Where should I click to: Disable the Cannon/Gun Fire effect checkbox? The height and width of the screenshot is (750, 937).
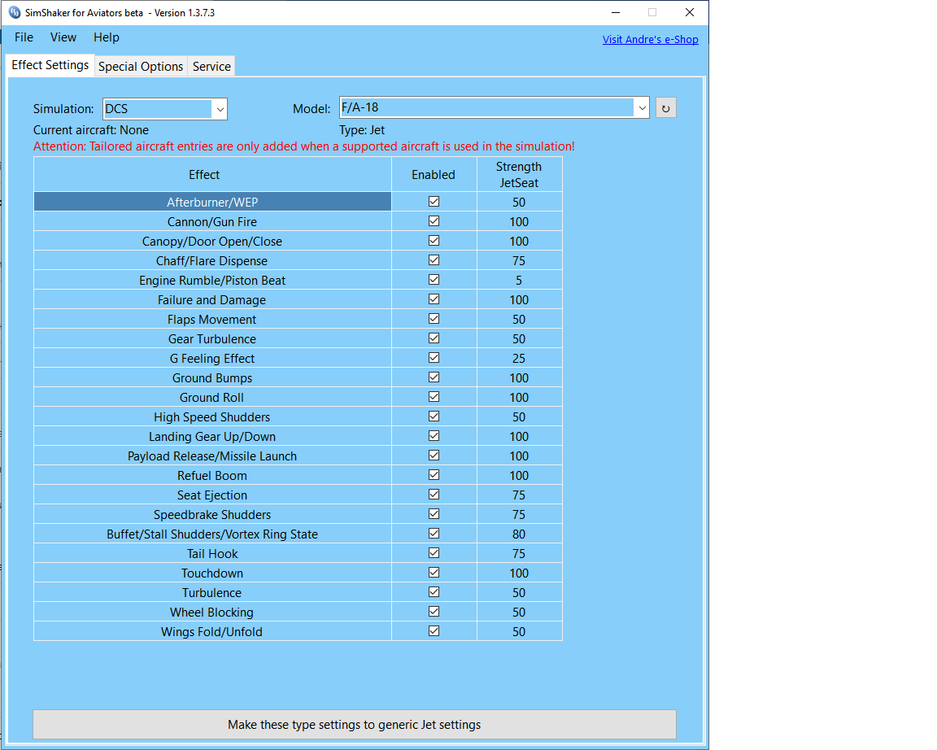coord(434,221)
